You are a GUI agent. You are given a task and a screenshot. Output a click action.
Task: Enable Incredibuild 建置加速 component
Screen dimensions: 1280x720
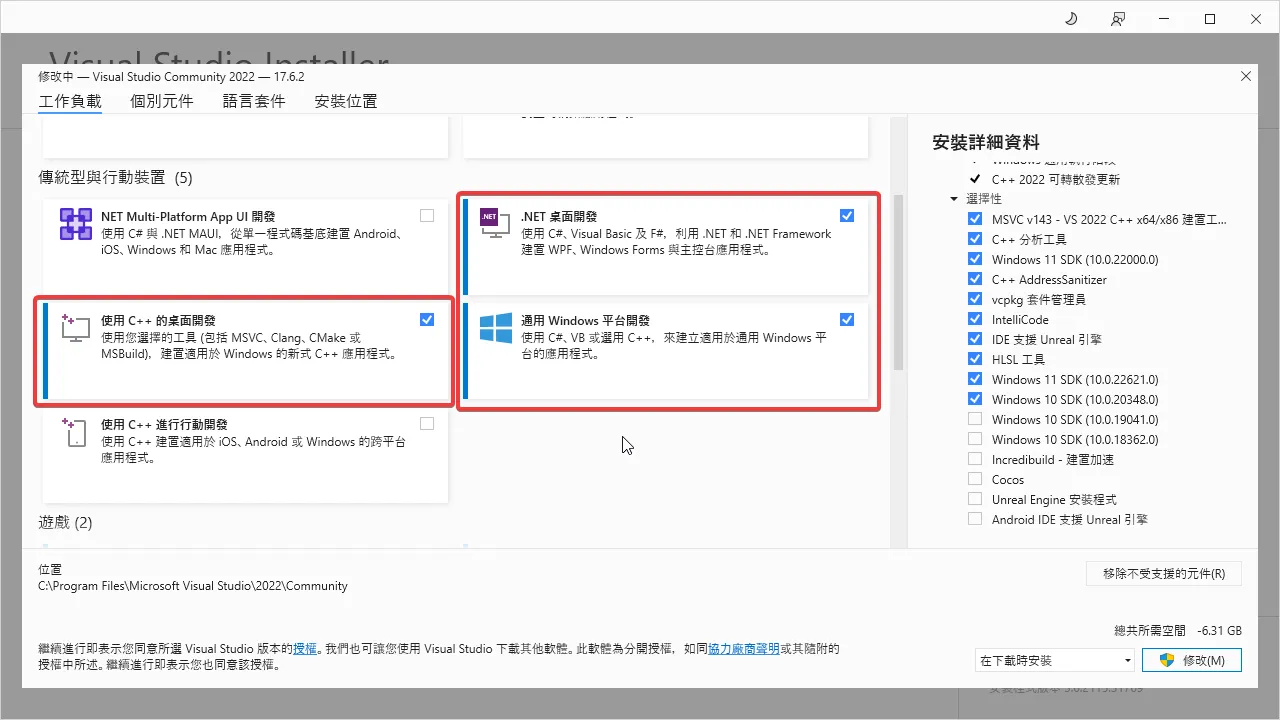click(x=975, y=459)
